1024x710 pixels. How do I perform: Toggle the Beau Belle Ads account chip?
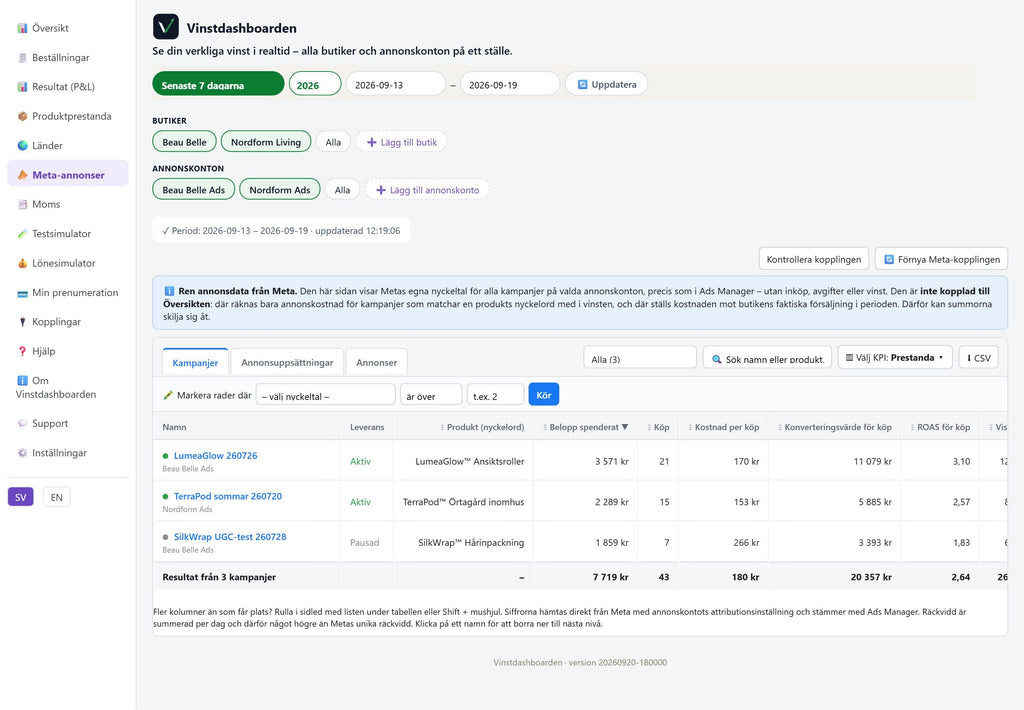pyautogui.click(x=193, y=189)
